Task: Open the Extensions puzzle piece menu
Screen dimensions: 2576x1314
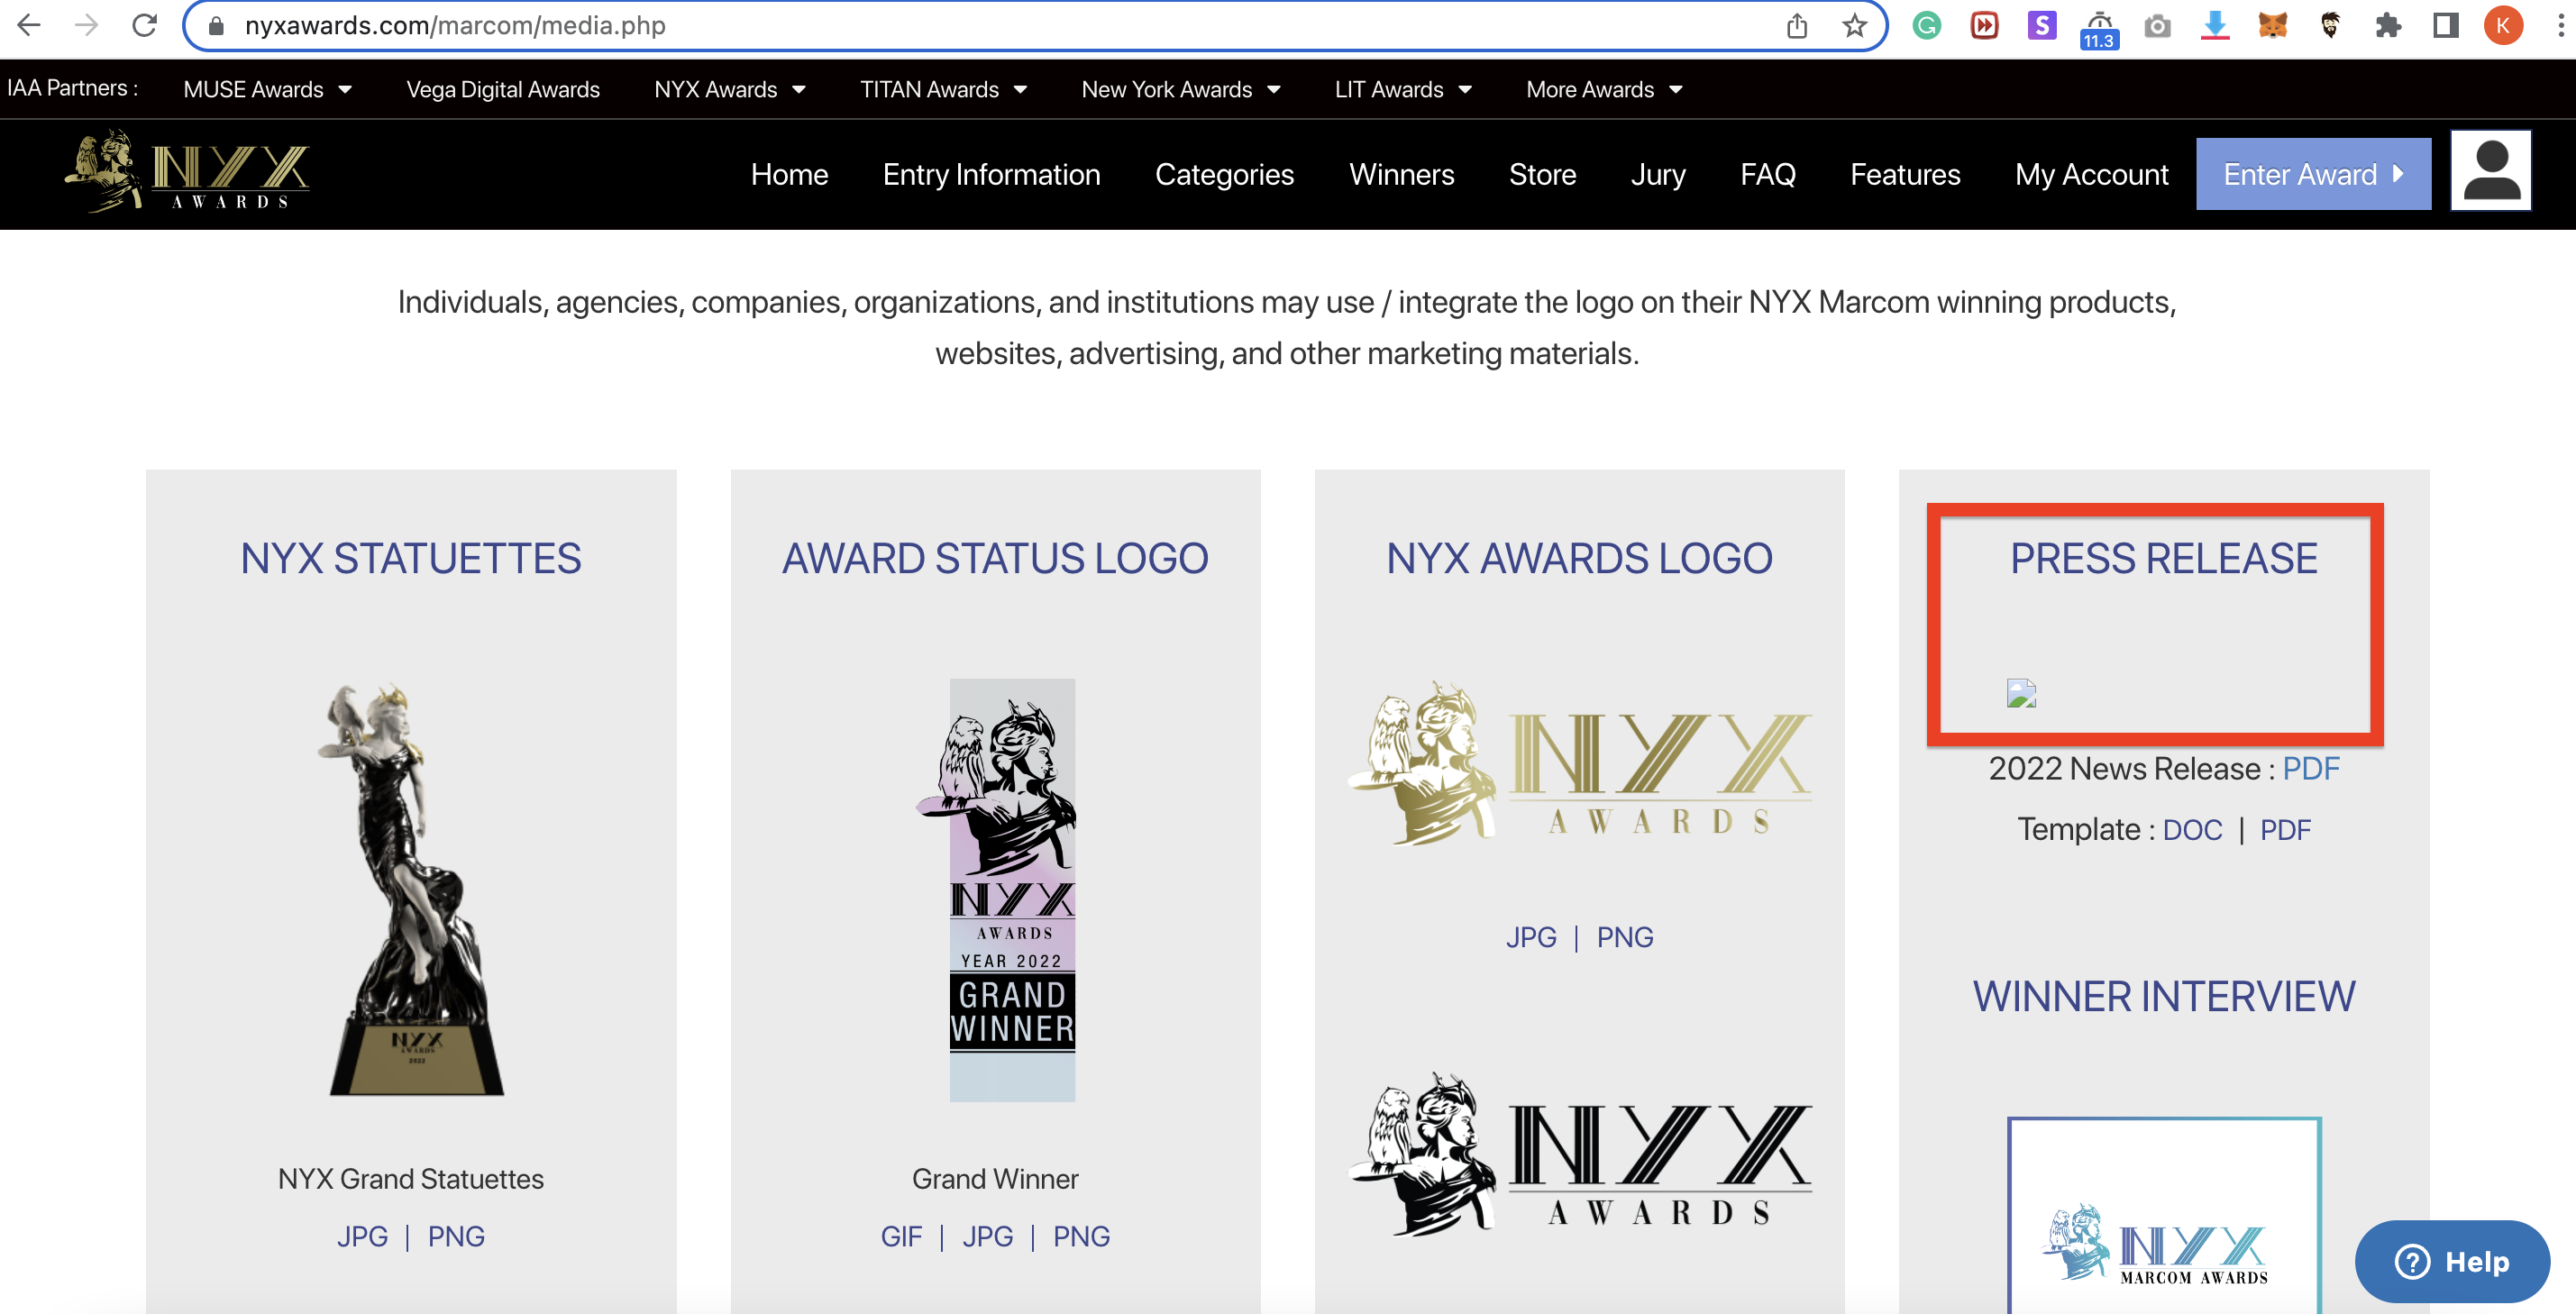Action: [x=2388, y=26]
